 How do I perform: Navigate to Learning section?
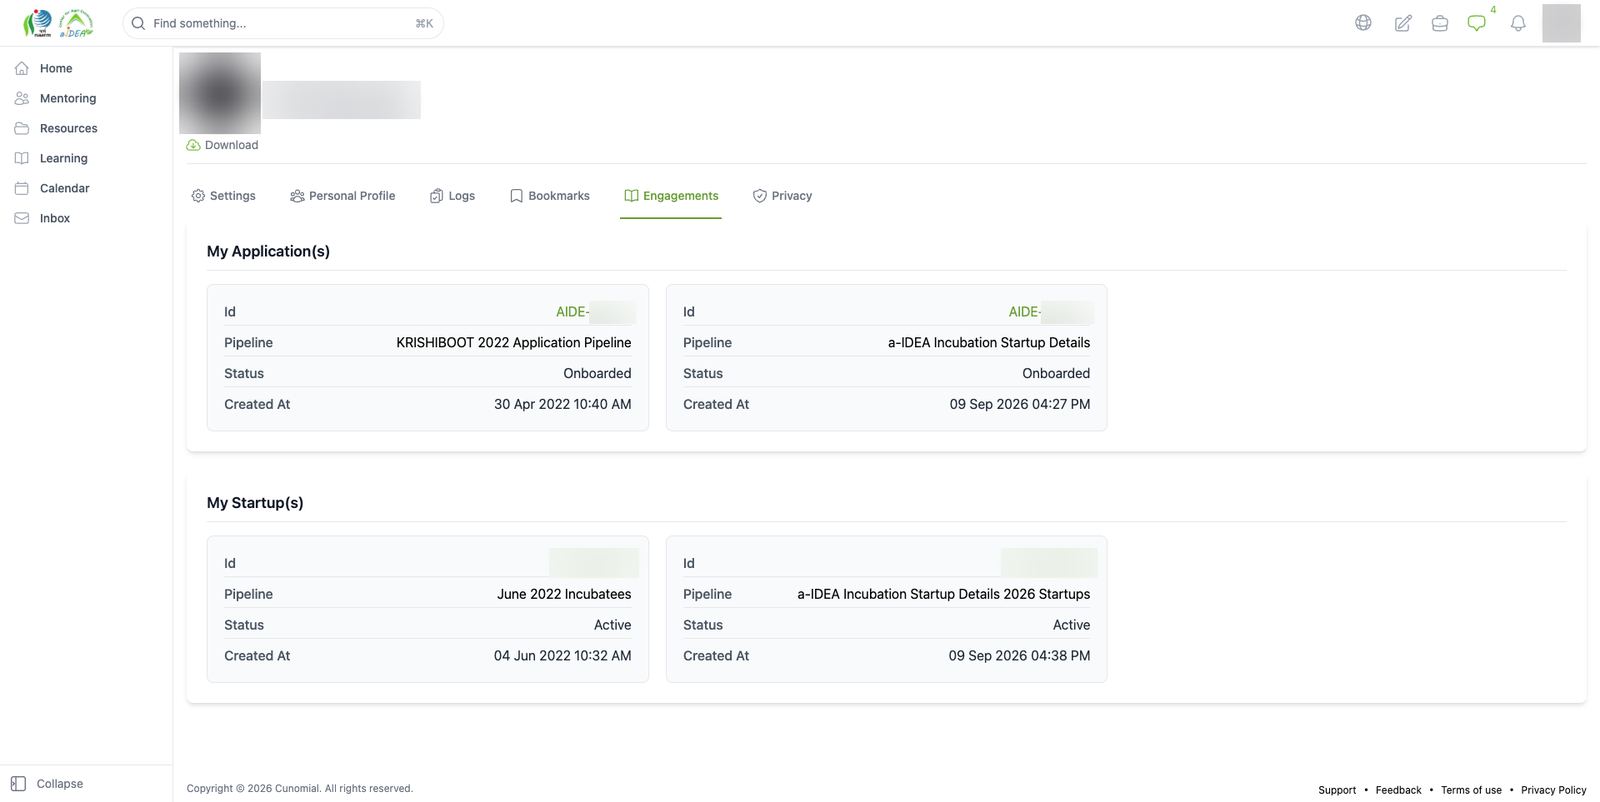[63, 158]
